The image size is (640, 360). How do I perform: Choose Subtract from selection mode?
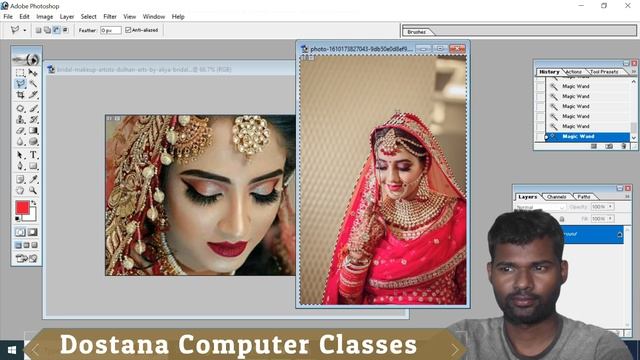click(56, 30)
